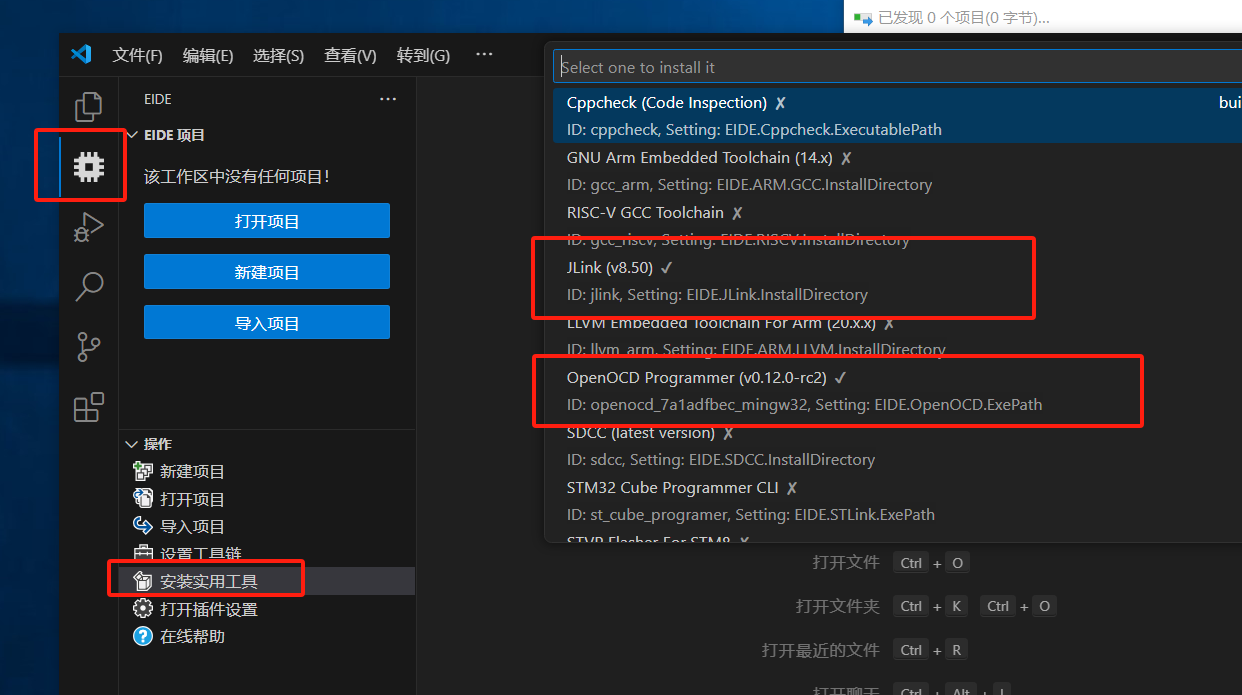This screenshot has width=1242, height=695.
Task: Click the 在线帮助 question mark icon
Action: coord(143,636)
